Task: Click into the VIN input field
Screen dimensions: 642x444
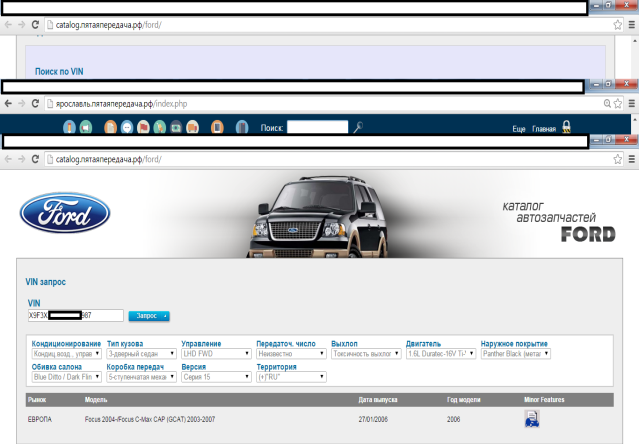Action: (76, 315)
